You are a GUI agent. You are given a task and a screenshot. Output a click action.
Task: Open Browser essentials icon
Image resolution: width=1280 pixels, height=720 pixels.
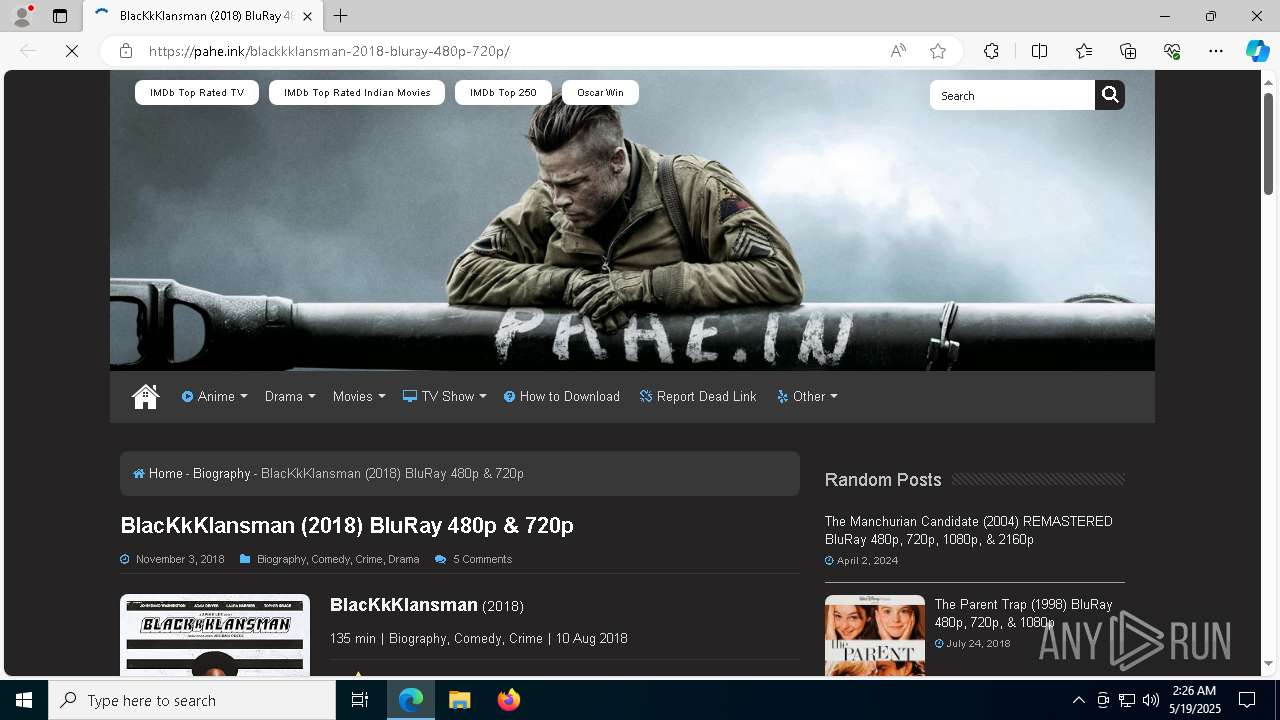tap(1172, 51)
